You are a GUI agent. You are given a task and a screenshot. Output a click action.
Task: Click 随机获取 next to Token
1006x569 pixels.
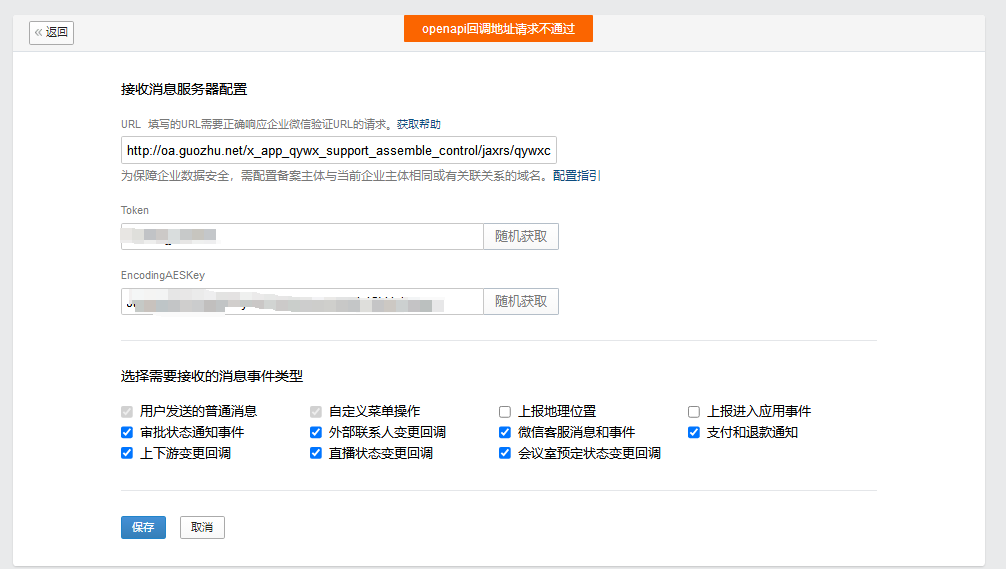coord(521,236)
